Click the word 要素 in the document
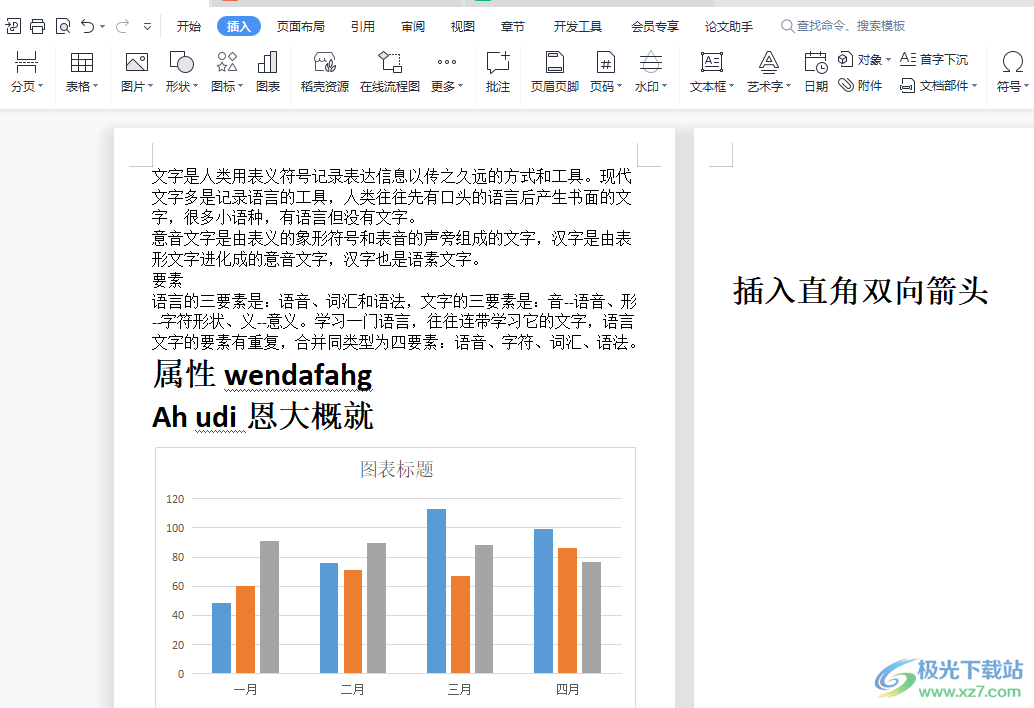 (167, 280)
